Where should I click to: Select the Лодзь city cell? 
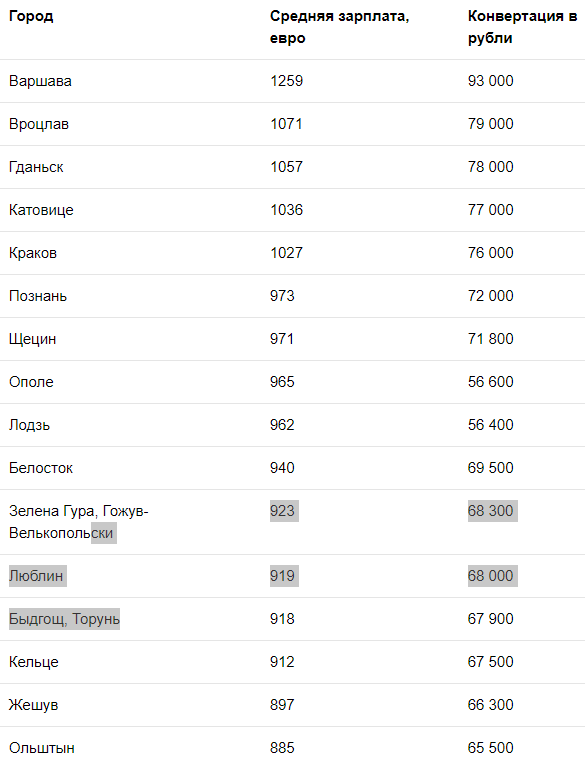(x=29, y=425)
